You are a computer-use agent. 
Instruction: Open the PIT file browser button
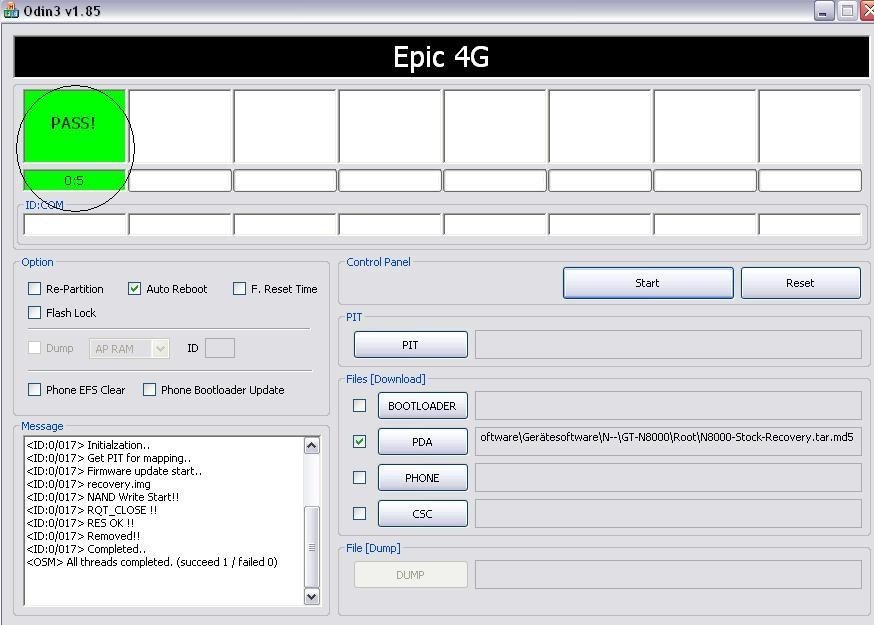411,345
